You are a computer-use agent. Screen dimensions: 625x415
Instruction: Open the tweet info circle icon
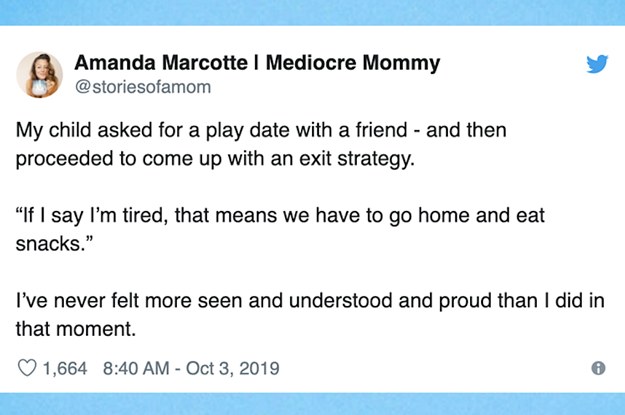click(x=598, y=368)
